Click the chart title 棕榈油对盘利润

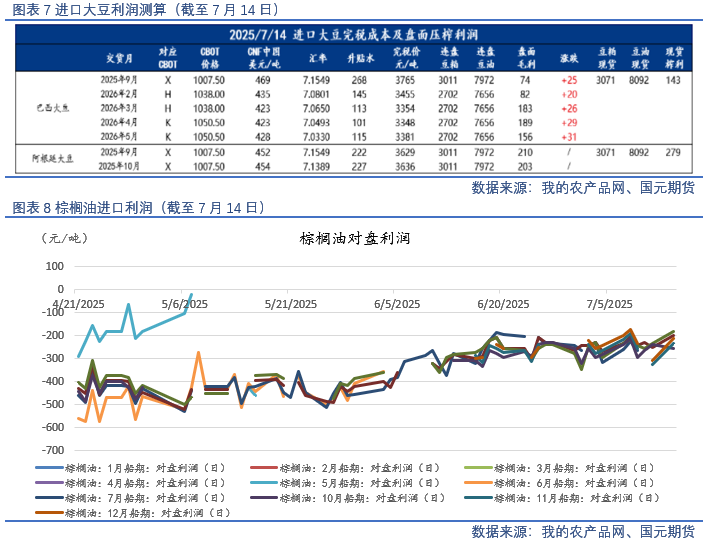coord(354,238)
